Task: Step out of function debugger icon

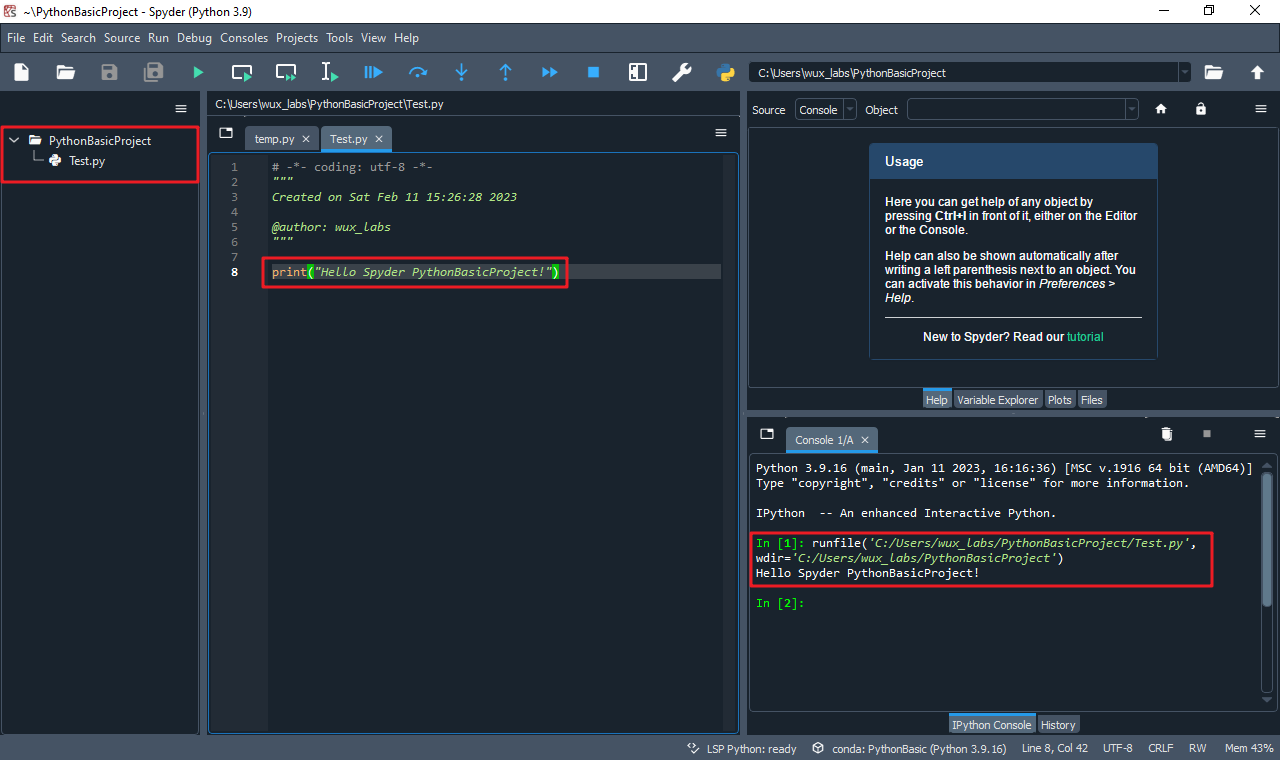Action: click(506, 72)
